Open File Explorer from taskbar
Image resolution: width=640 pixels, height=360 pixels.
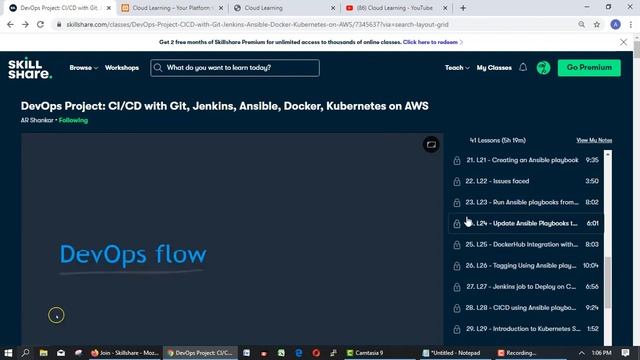click(43, 353)
